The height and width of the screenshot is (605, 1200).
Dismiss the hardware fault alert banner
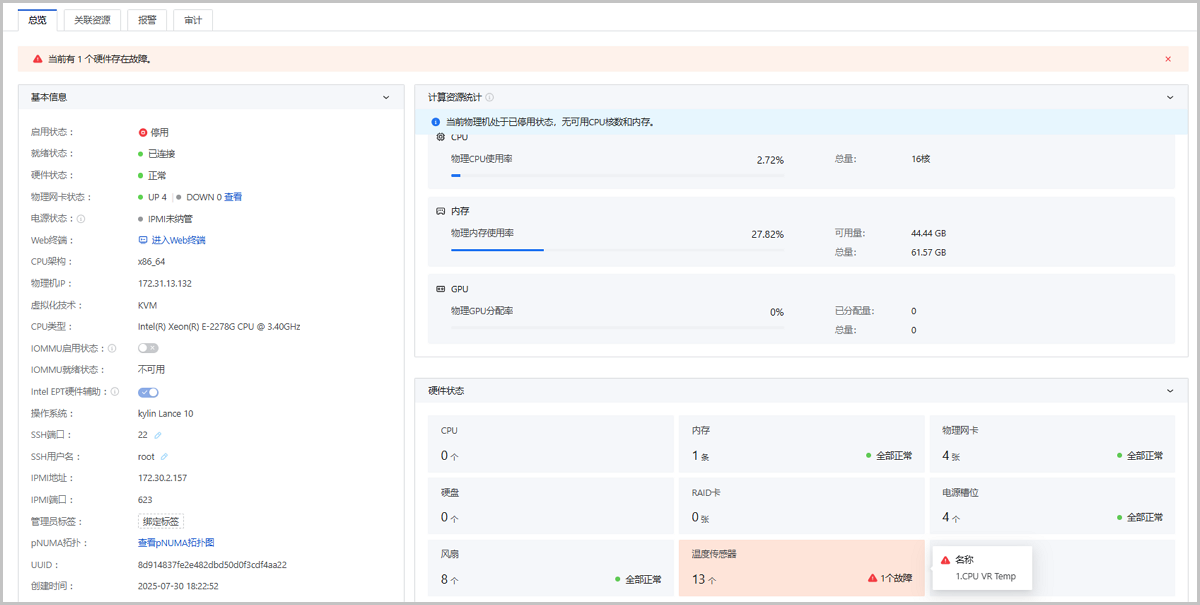coord(1168,59)
